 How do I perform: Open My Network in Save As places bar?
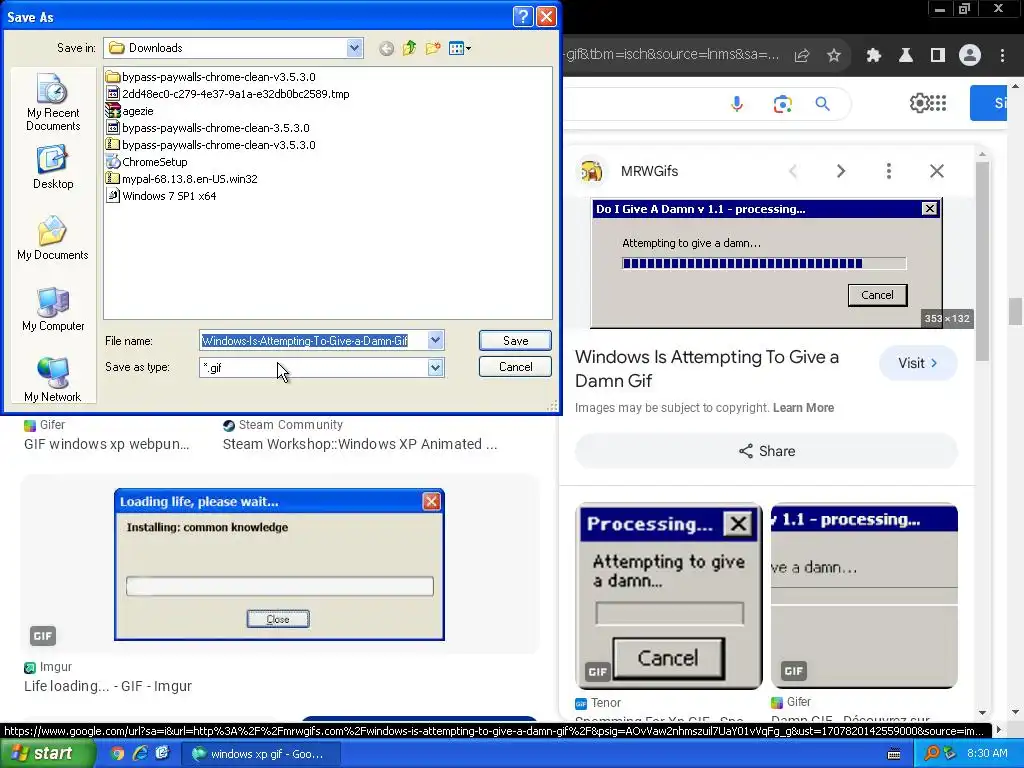pyautogui.click(x=53, y=380)
